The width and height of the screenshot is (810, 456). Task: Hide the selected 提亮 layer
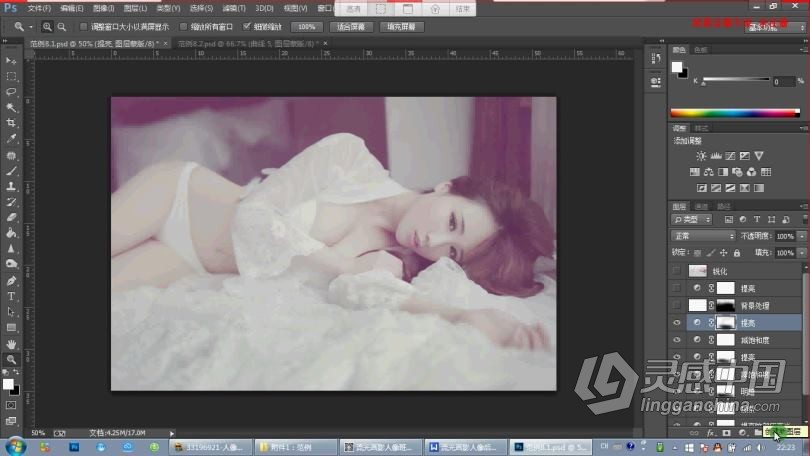[x=676, y=323]
